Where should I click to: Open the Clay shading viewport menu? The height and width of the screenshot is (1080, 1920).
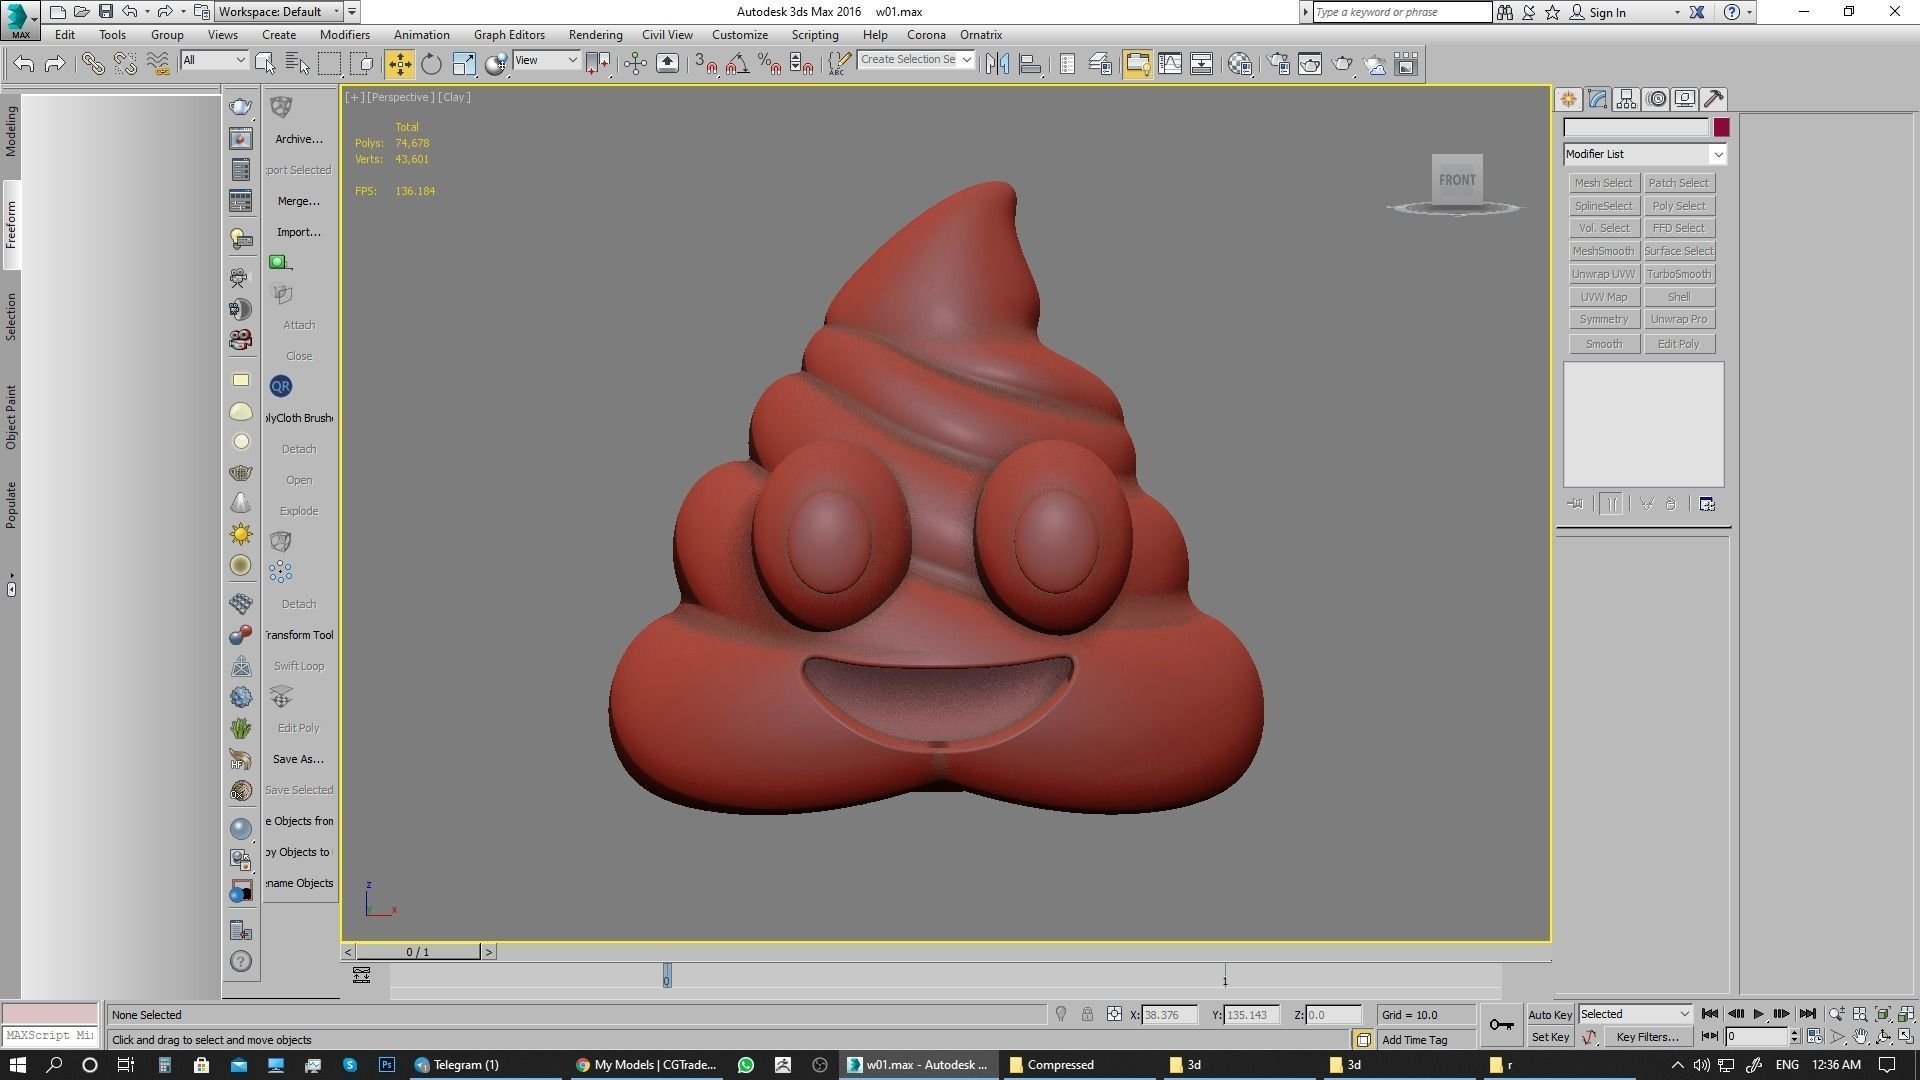tap(454, 97)
